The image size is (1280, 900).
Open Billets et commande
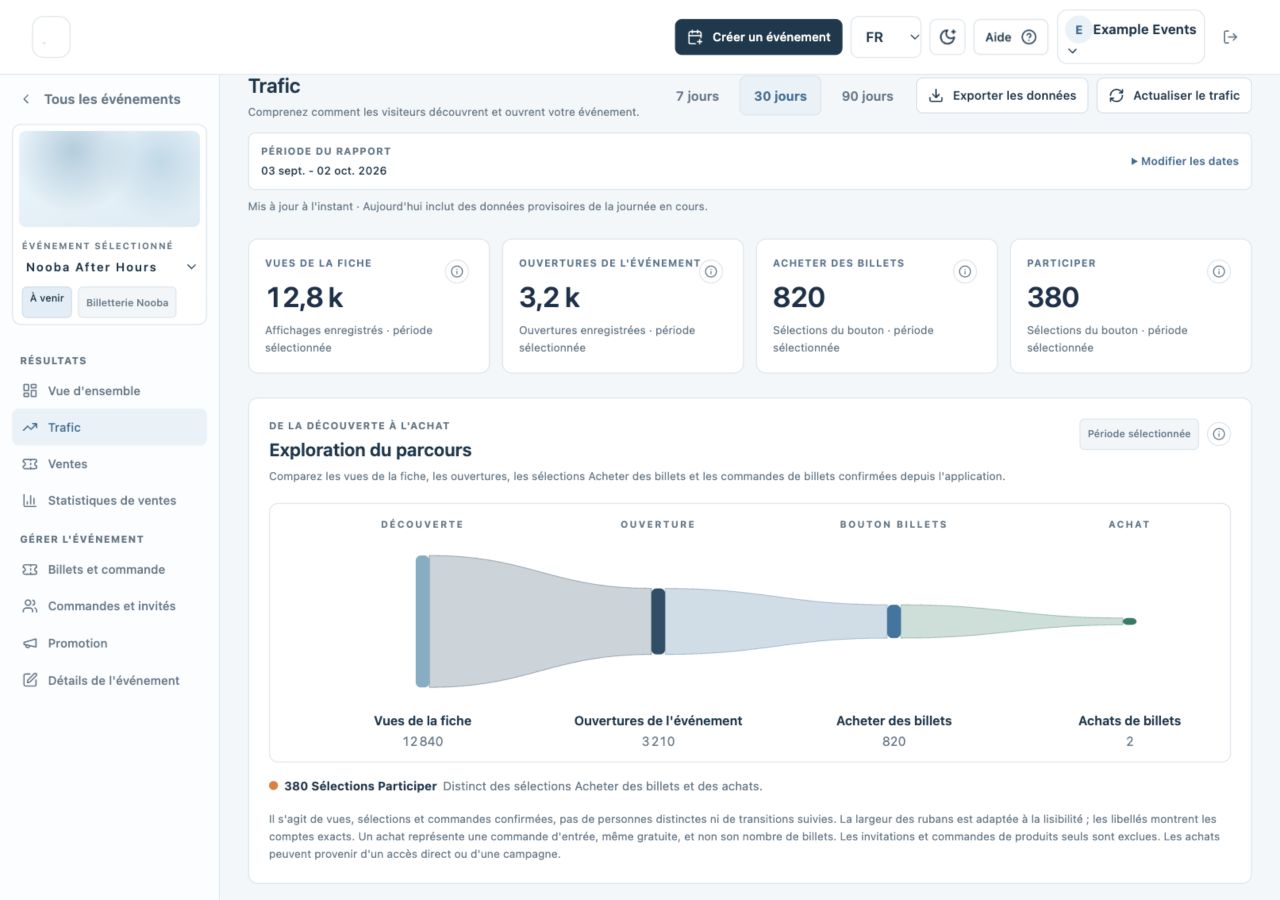click(x=109, y=569)
